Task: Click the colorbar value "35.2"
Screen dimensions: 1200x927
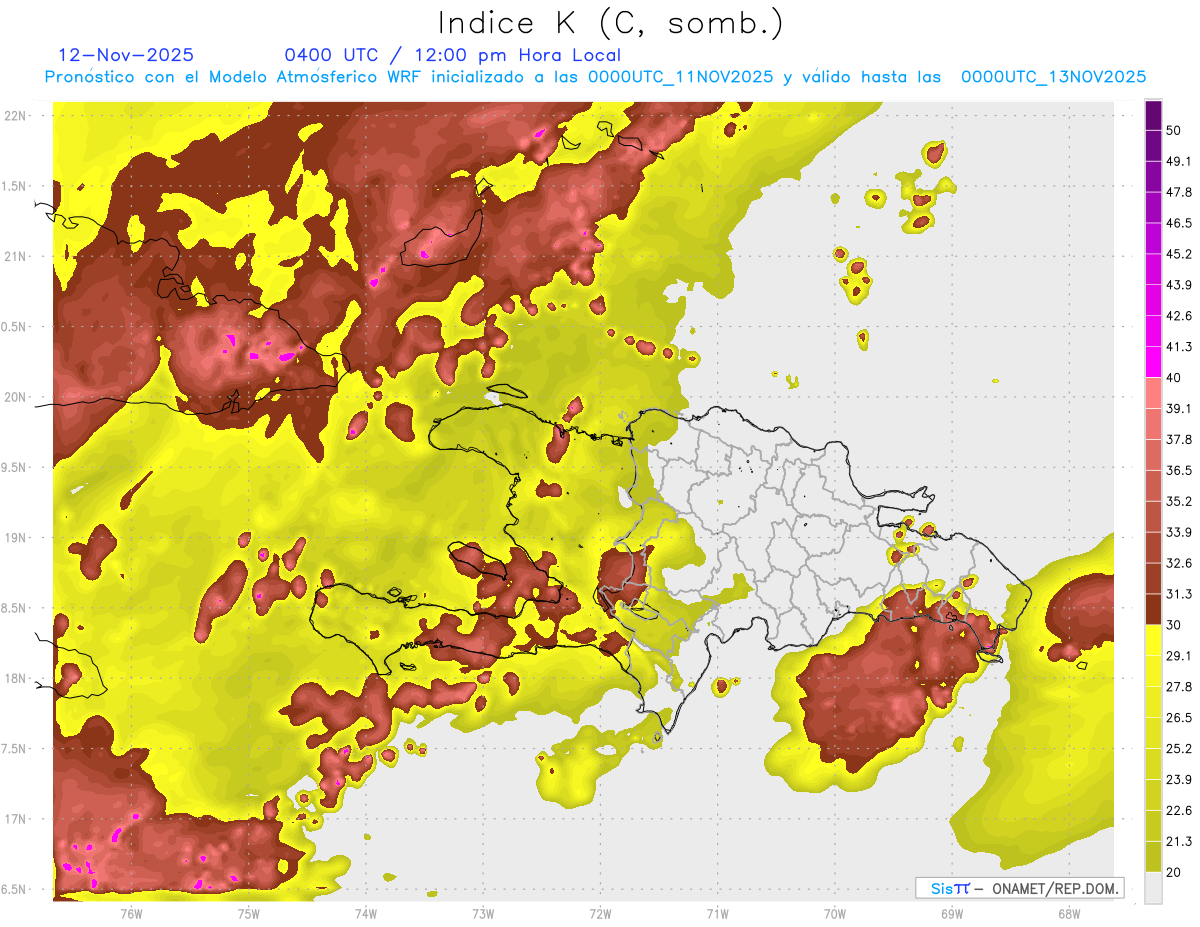Action: pos(1180,501)
